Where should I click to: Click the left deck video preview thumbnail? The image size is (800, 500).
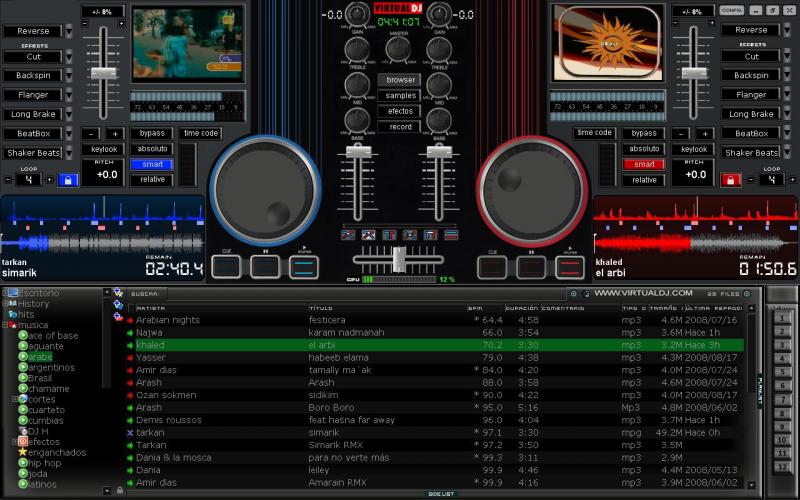point(187,44)
